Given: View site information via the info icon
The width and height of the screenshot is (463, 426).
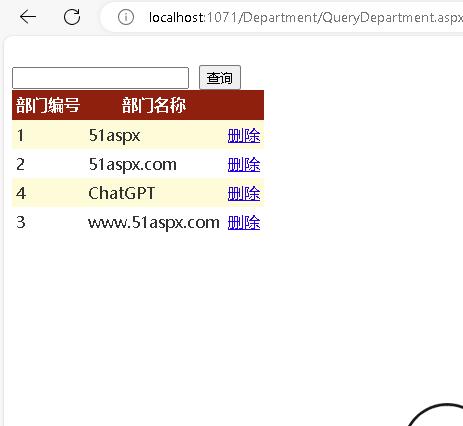Looking at the screenshot, I should click(126, 17).
